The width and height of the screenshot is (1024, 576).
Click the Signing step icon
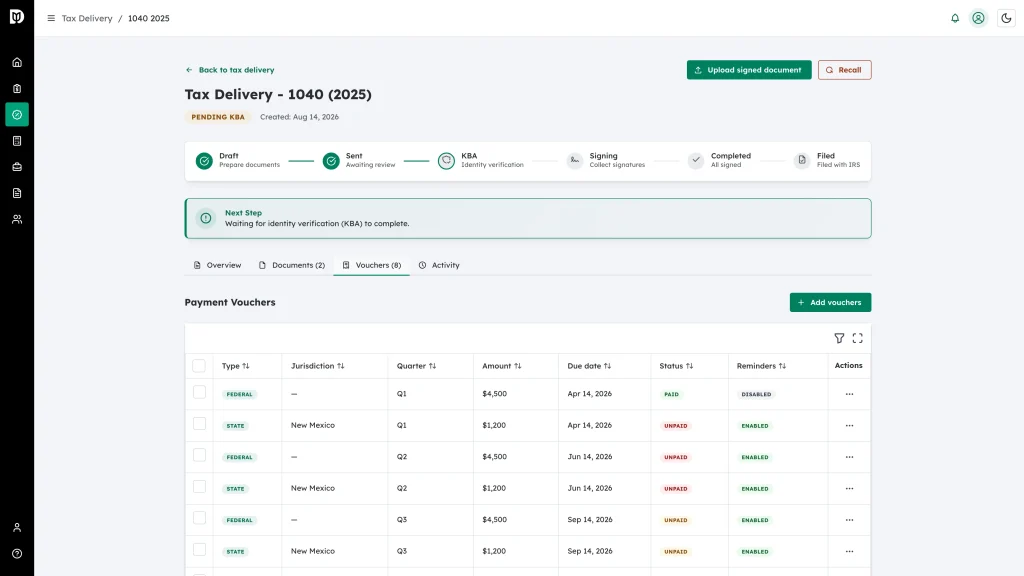coord(575,161)
